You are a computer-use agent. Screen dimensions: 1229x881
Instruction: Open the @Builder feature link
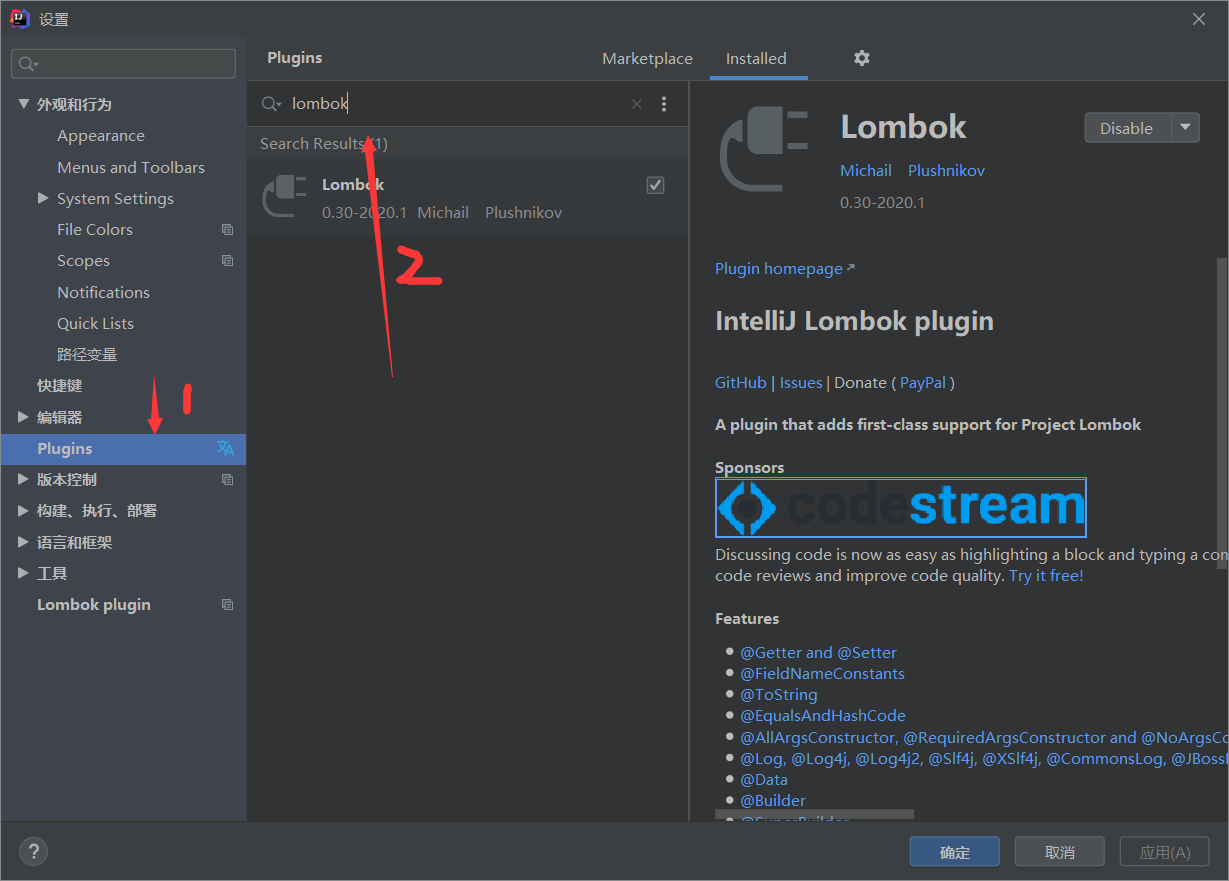click(x=773, y=800)
